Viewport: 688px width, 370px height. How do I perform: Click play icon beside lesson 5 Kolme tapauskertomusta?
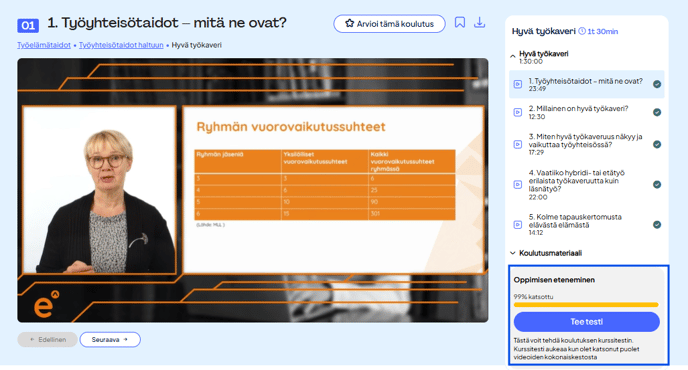point(518,225)
